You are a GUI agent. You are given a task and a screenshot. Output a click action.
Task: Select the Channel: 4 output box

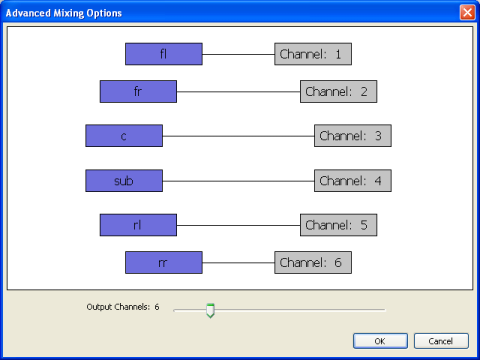[x=353, y=181]
